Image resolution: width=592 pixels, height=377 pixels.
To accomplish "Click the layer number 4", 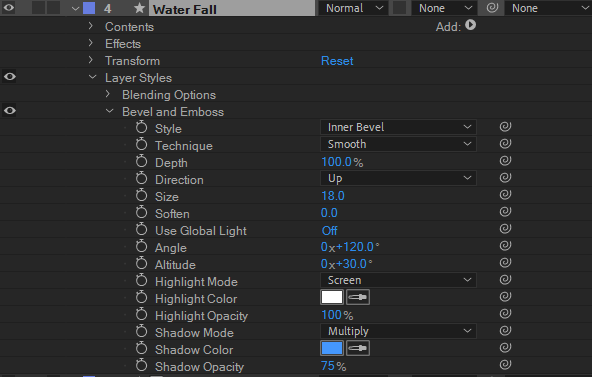I will (108, 8).
